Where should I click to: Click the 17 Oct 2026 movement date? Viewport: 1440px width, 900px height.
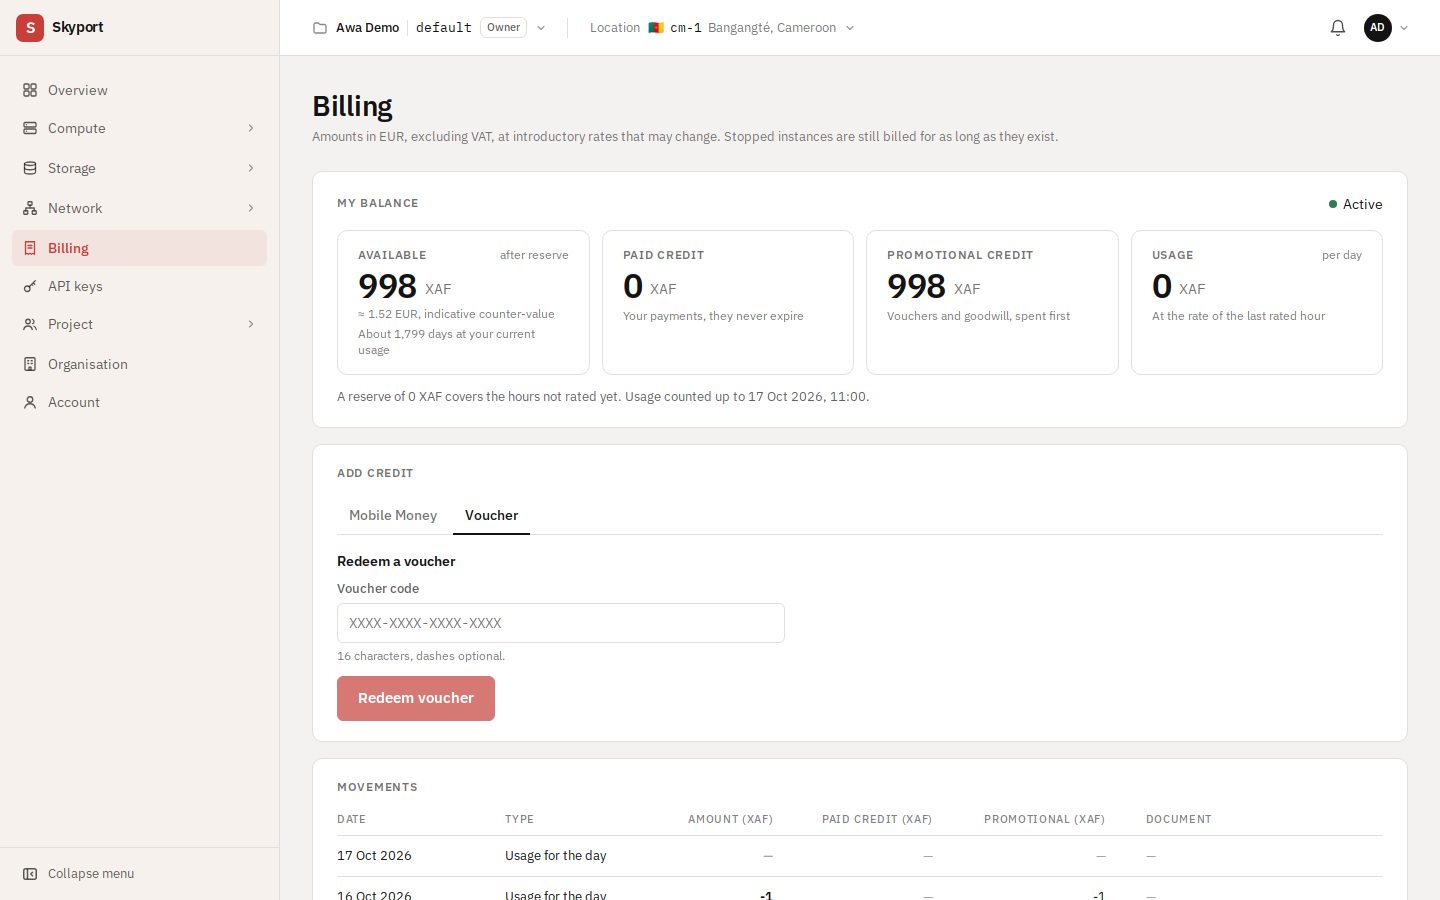[x=374, y=856]
